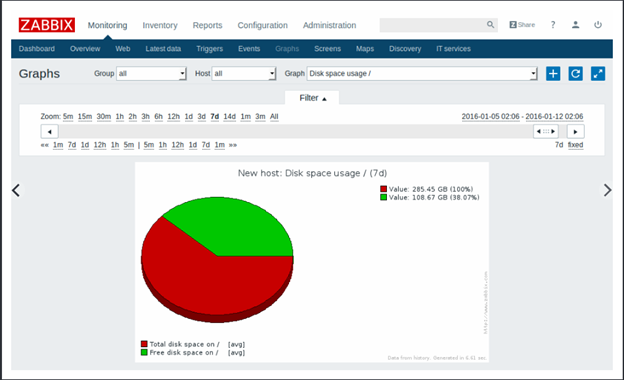Screen dimensions: 624x380
Task: Open the Monitoring menu
Action: (x=107, y=25)
